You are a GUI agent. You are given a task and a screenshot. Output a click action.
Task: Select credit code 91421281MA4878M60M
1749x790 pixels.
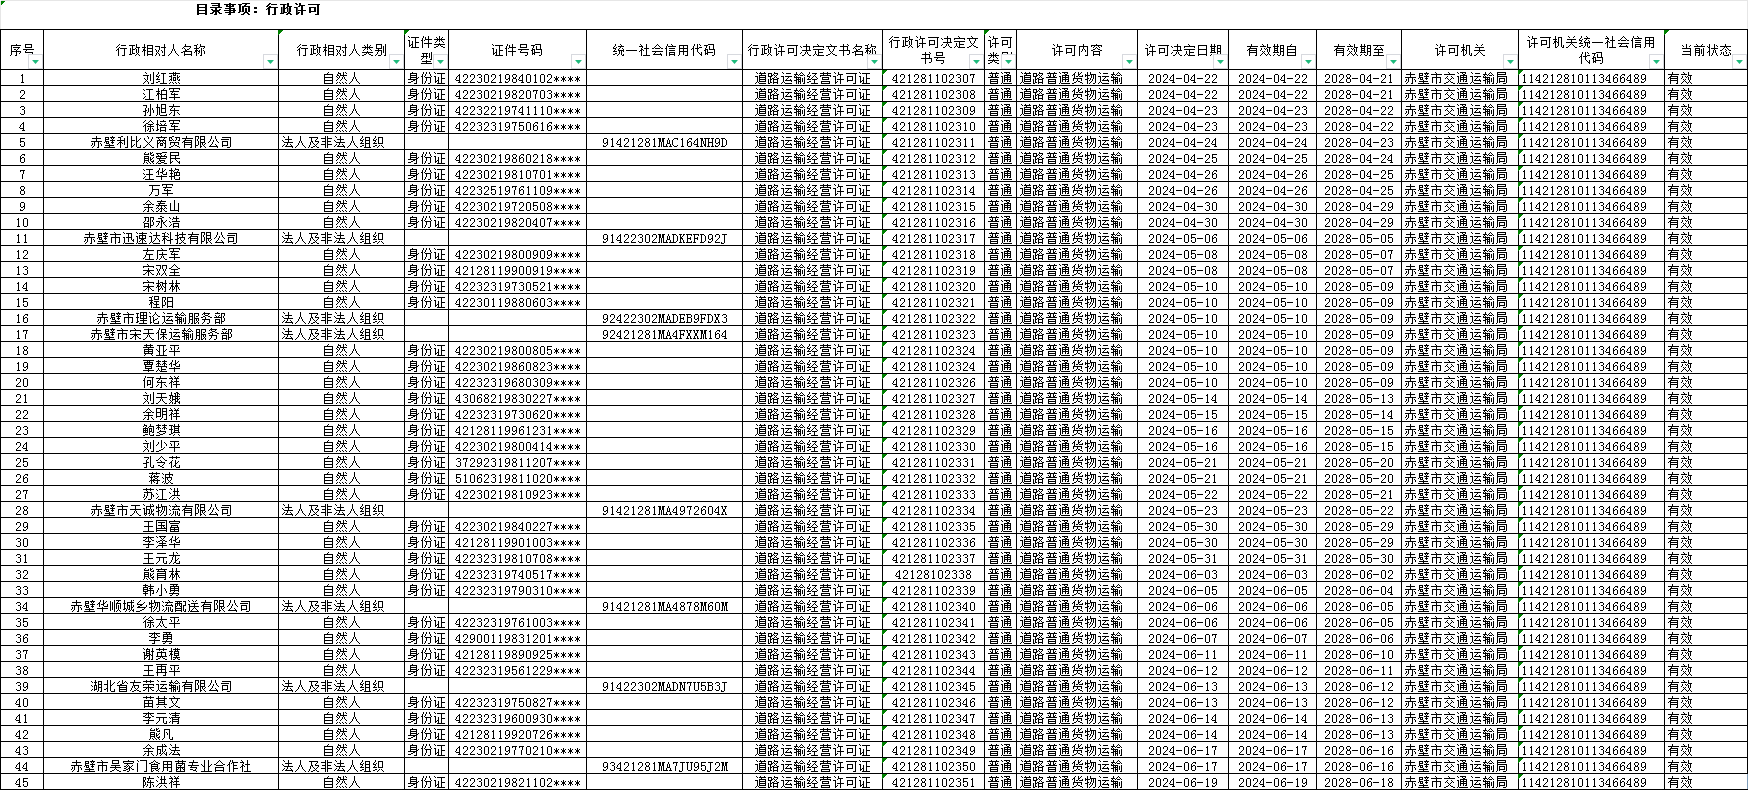665,606
